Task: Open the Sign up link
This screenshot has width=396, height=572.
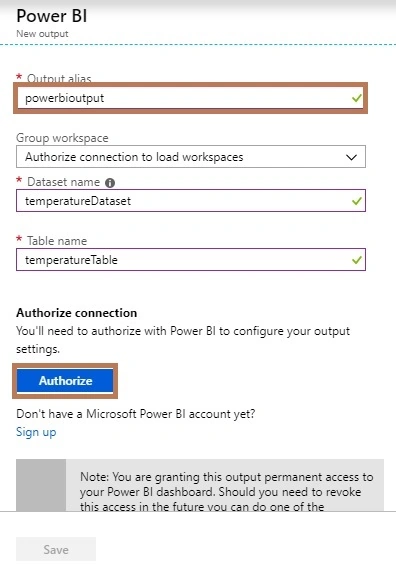Action: (x=36, y=432)
